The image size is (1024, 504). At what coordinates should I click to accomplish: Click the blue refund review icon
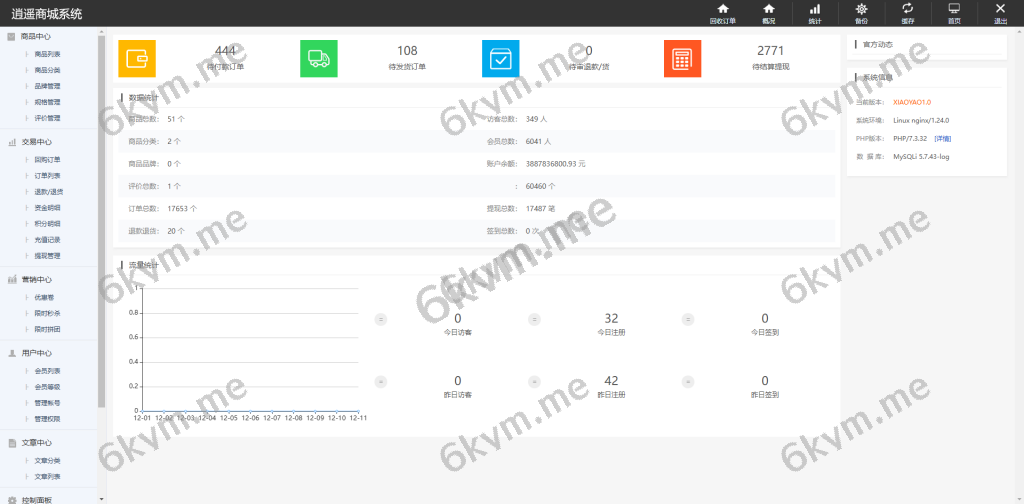pyautogui.click(x=501, y=59)
